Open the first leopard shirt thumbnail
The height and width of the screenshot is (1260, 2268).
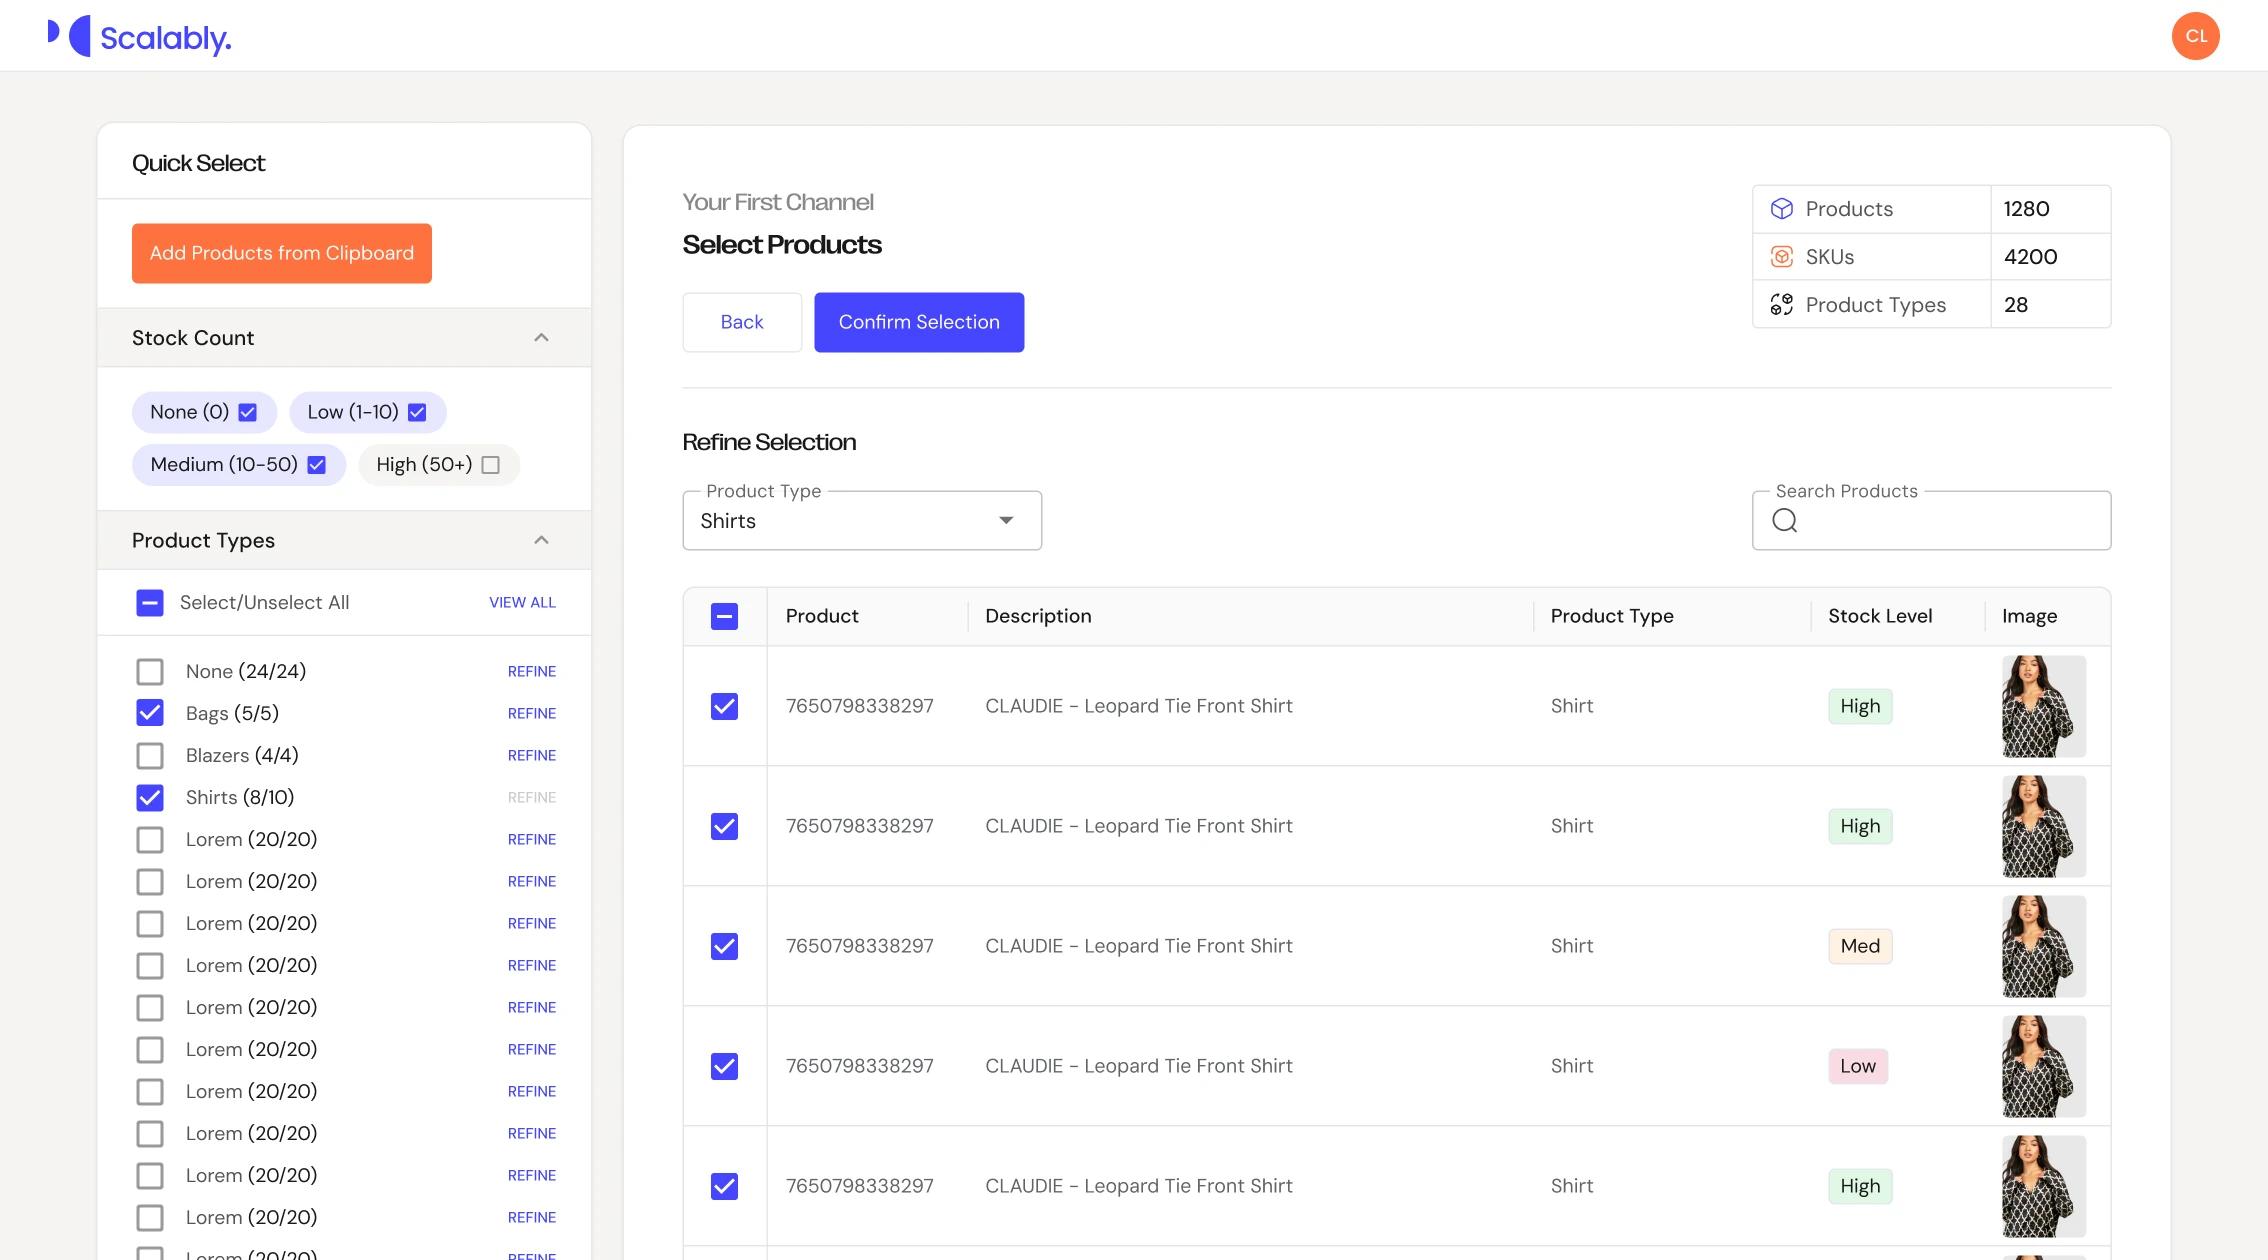click(x=2043, y=706)
